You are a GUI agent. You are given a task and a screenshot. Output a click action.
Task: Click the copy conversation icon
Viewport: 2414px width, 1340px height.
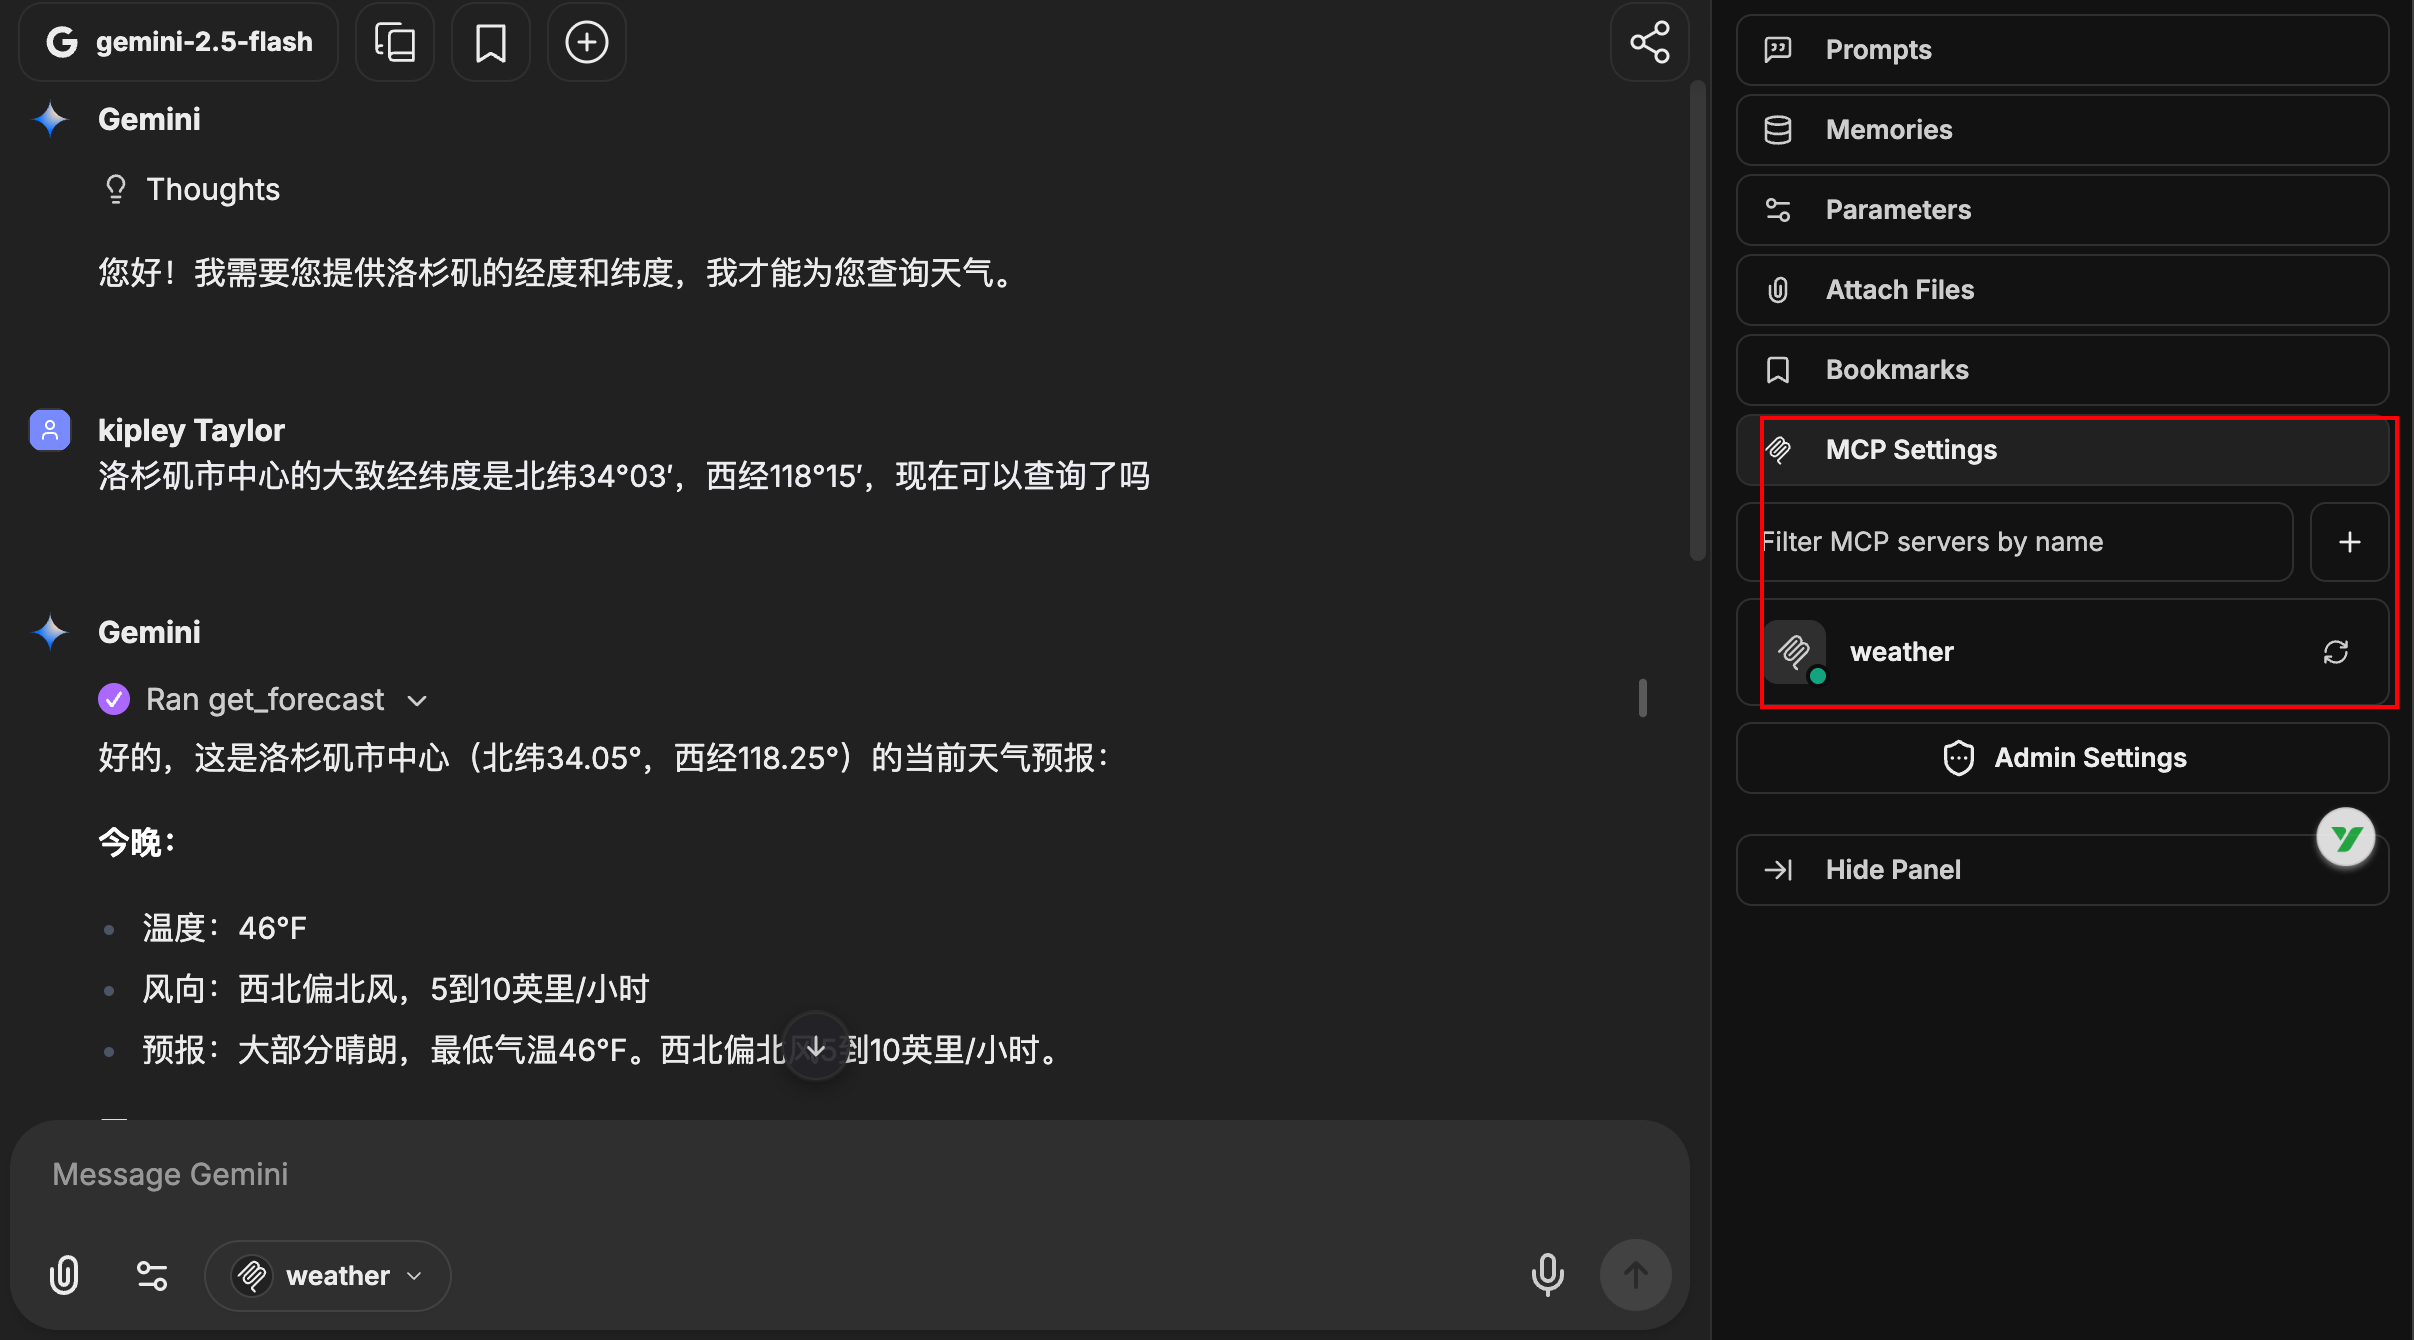coord(395,42)
